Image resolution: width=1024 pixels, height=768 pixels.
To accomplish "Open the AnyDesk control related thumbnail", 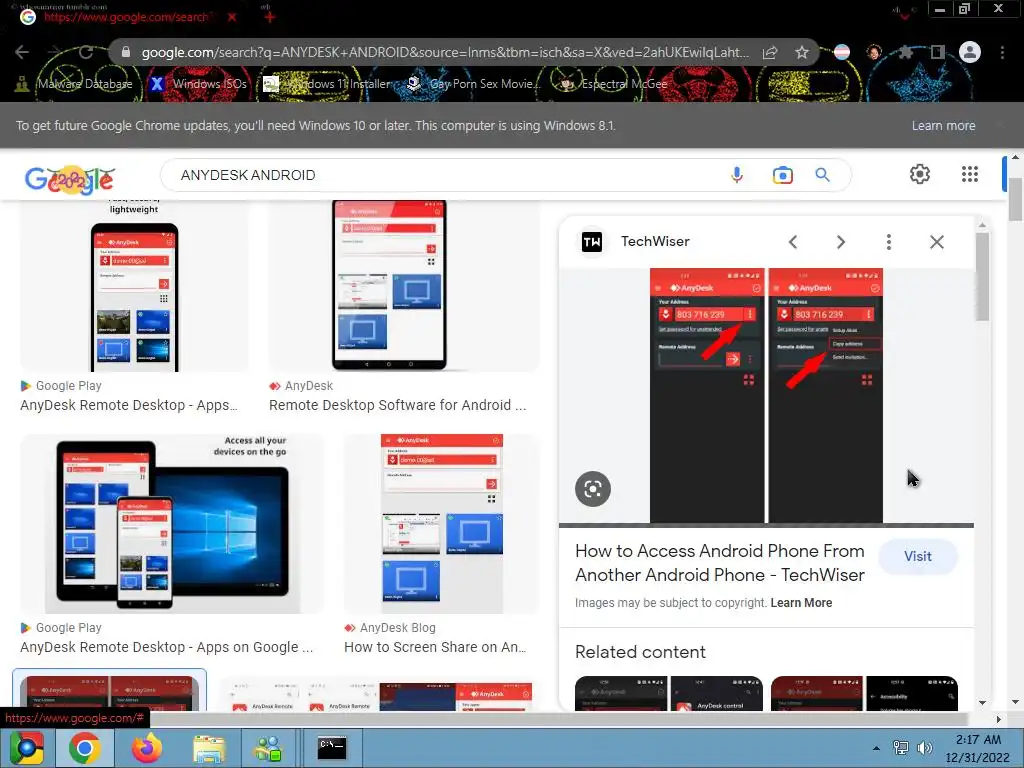I will [x=716, y=694].
